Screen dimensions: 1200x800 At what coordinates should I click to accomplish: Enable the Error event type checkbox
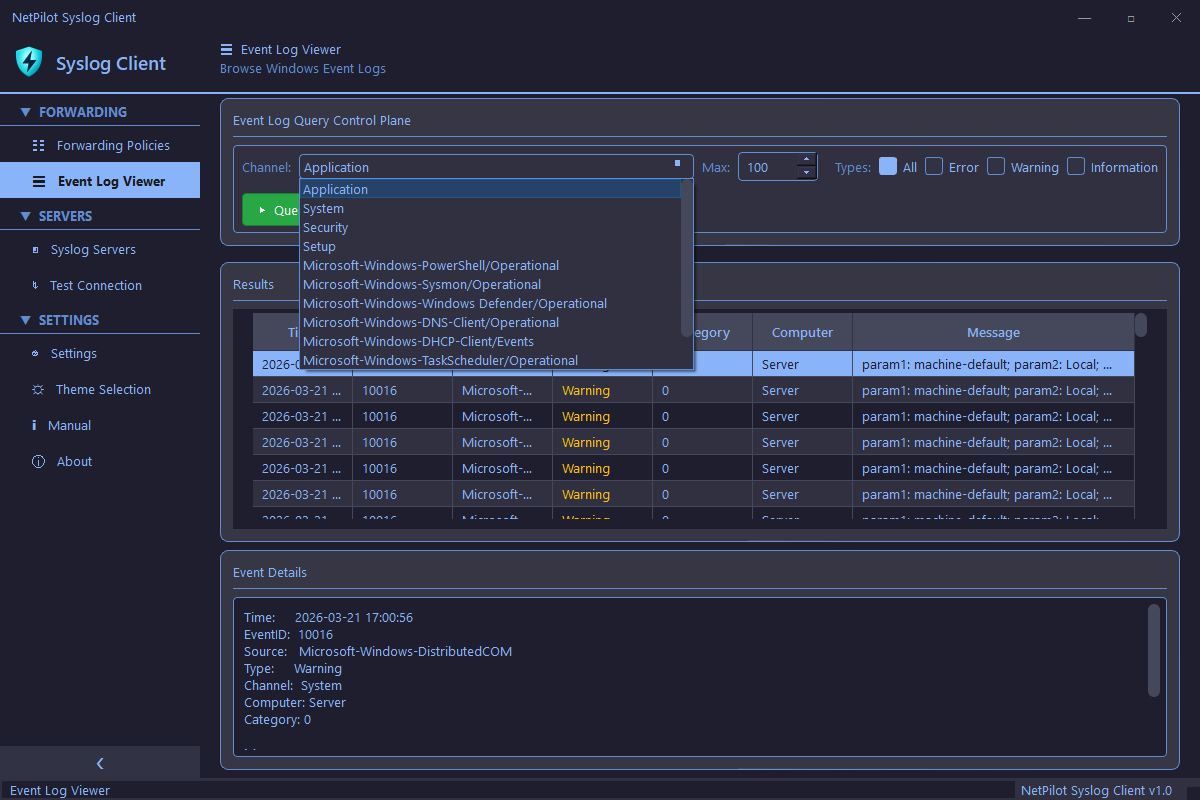[935, 166]
